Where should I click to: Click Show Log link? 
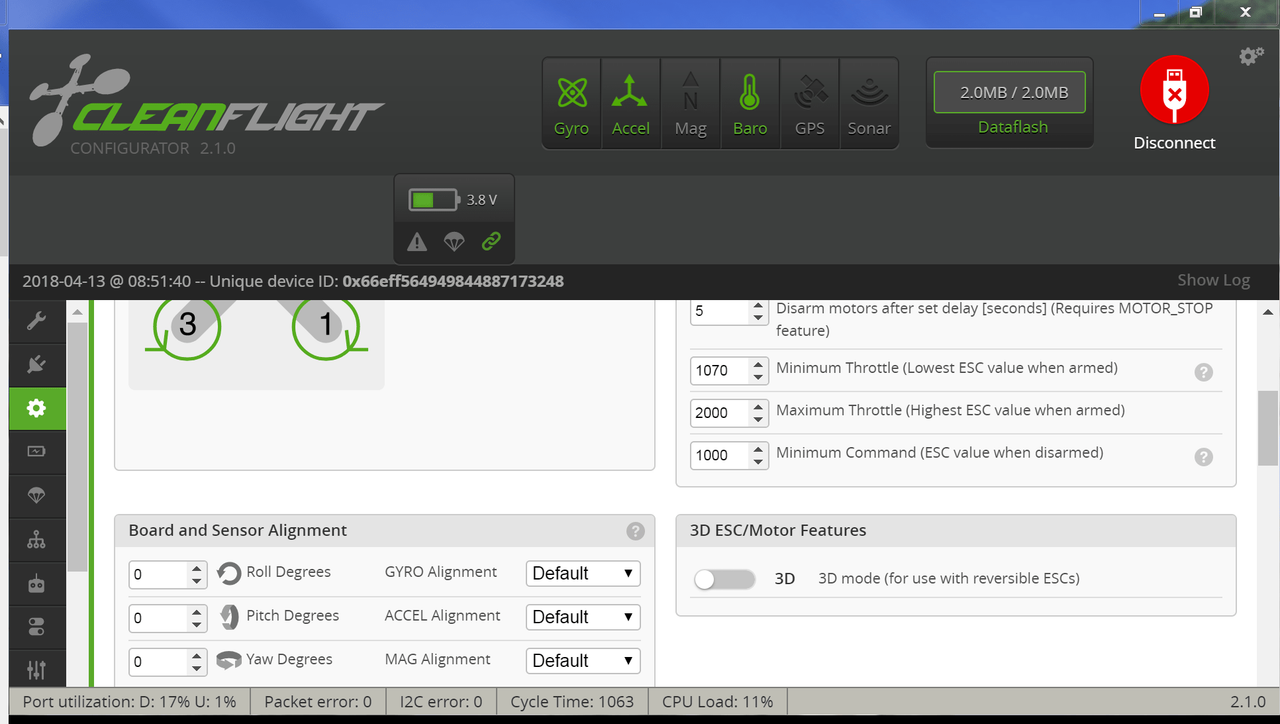pos(1213,280)
